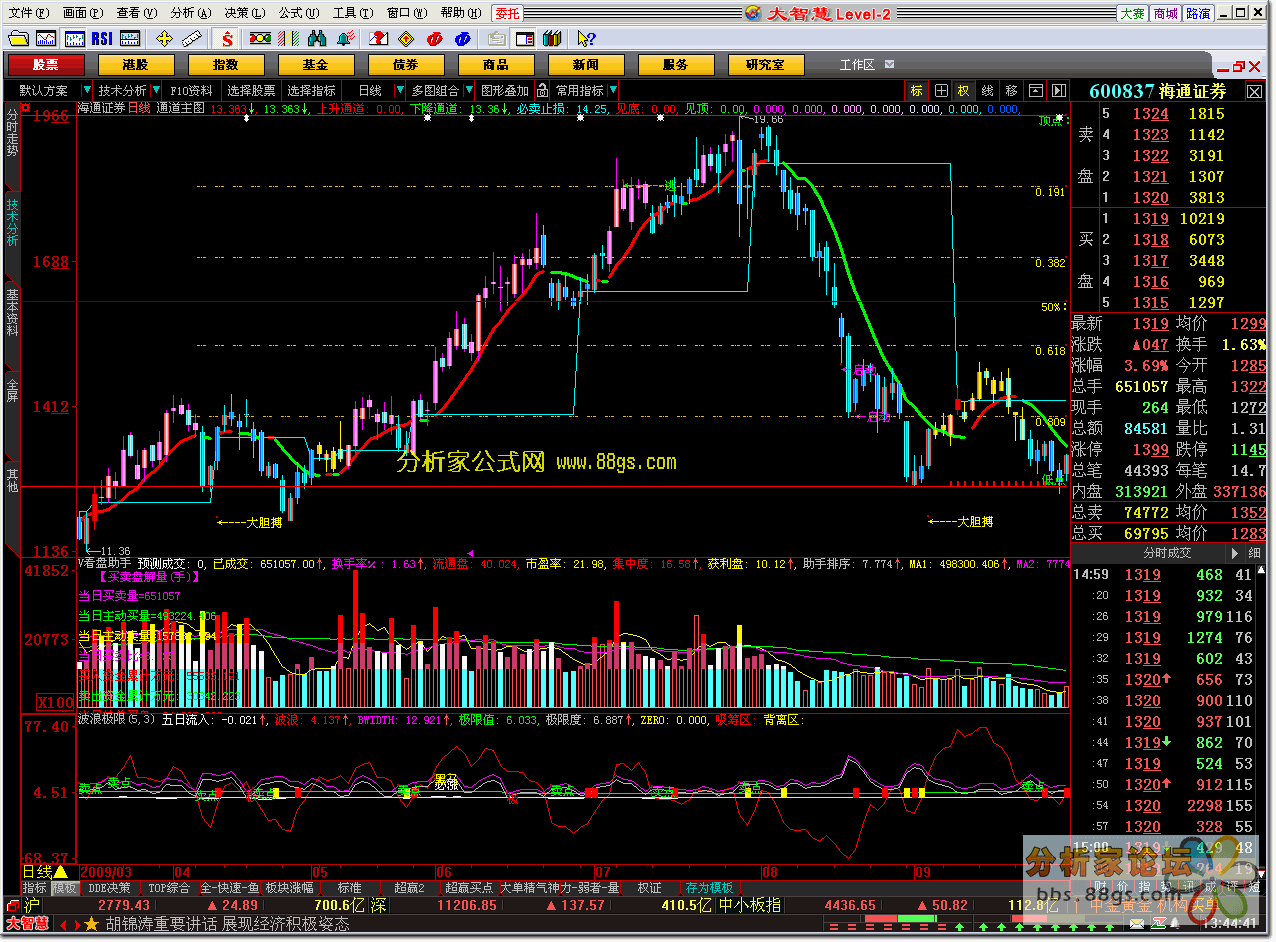Image resolution: width=1276 pixels, height=942 pixels.
Task: Toggle the 标 mark button
Action: [917, 90]
